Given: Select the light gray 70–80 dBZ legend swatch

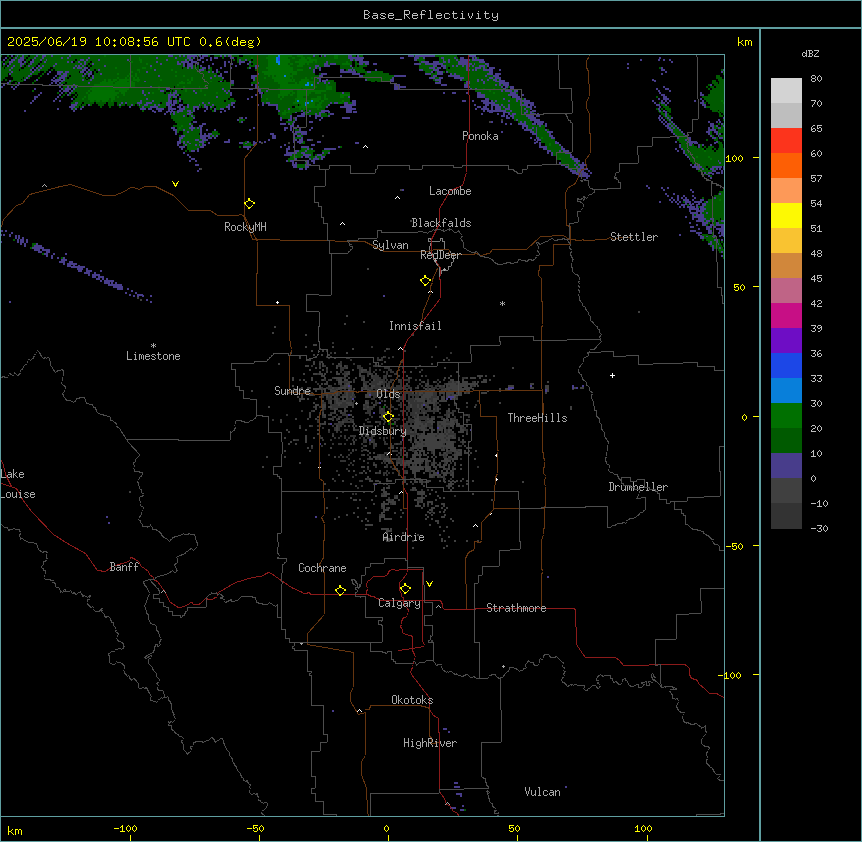Looking at the screenshot, I should 786,90.
